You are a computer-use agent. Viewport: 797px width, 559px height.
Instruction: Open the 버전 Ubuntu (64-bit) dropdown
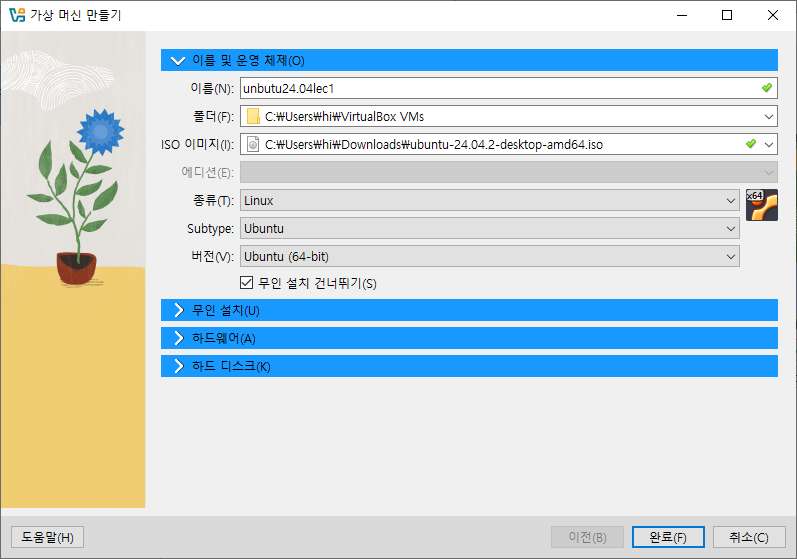(489, 256)
